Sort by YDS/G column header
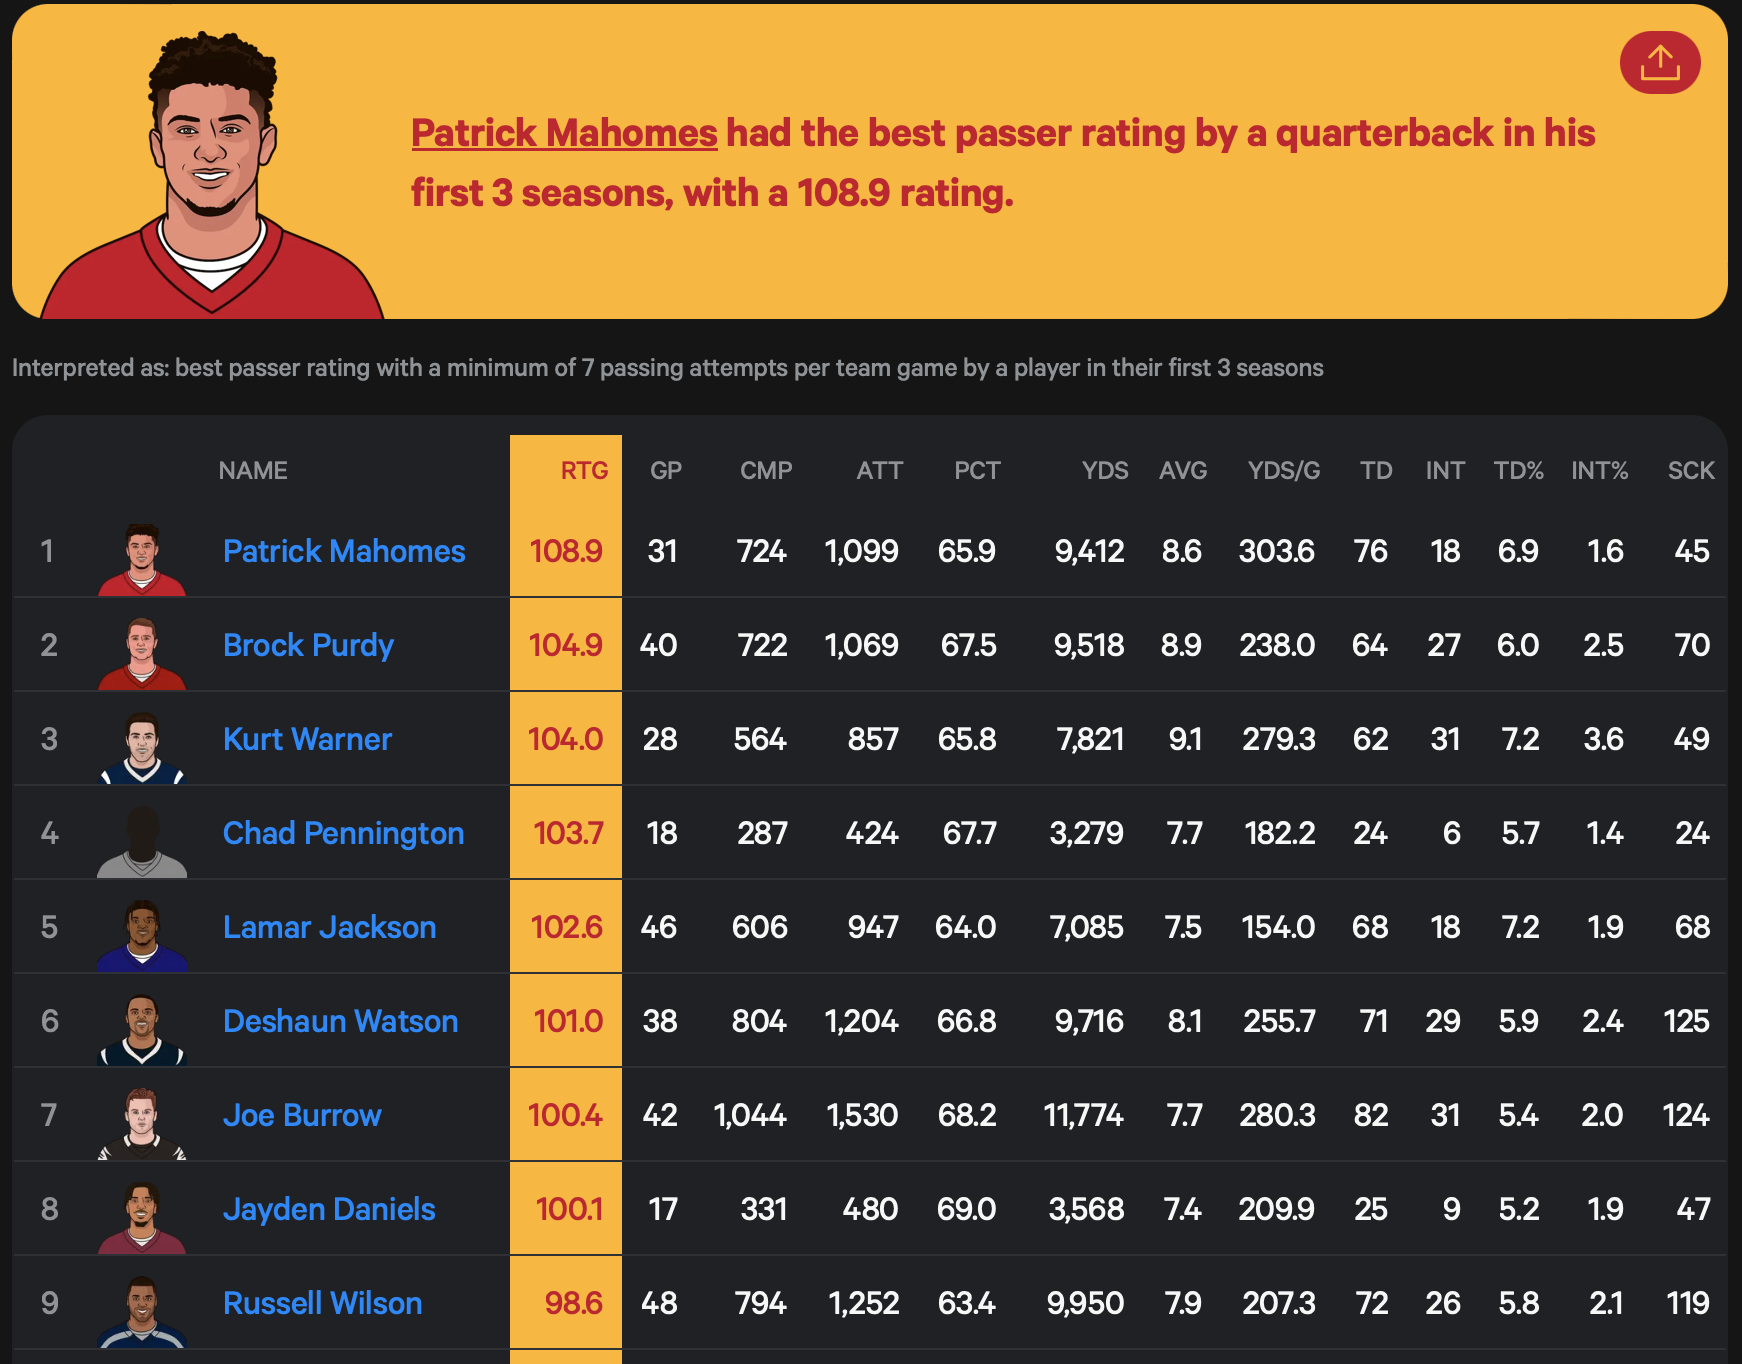The height and width of the screenshot is (1364, 1742). tap(1283, 470)
